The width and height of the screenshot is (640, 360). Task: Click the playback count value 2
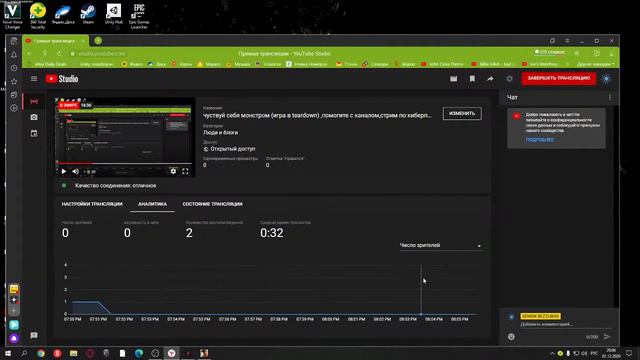[x=189, y=233]
